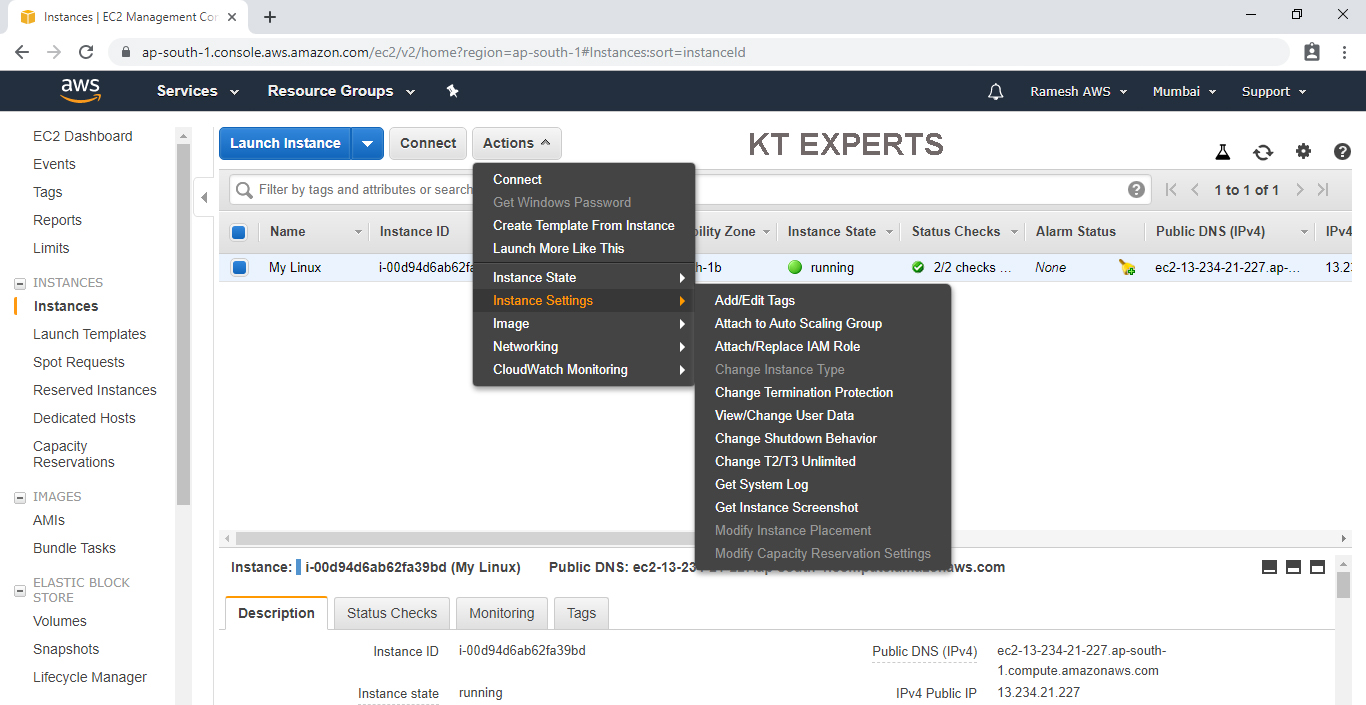Open the CloudWatch Monitoring submenu
The image size is (1366, 705).
[x=584, y=370]
